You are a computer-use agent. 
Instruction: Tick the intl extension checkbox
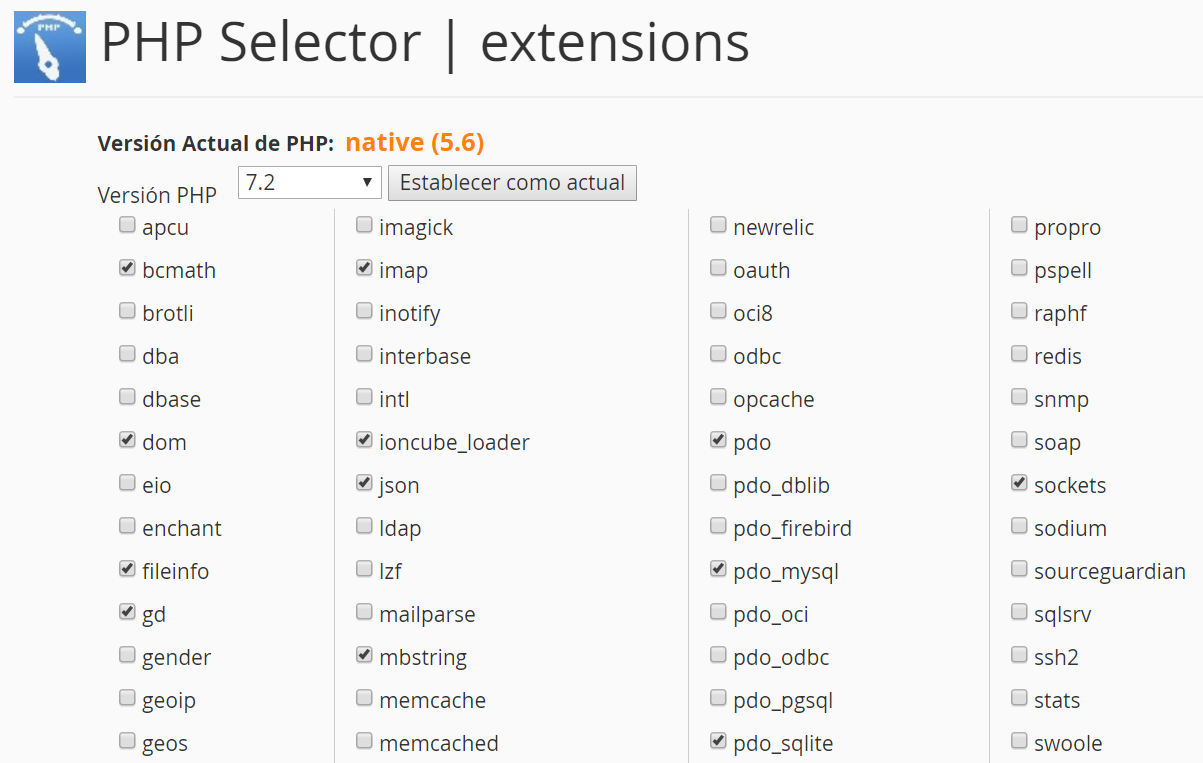coord(364,397)
